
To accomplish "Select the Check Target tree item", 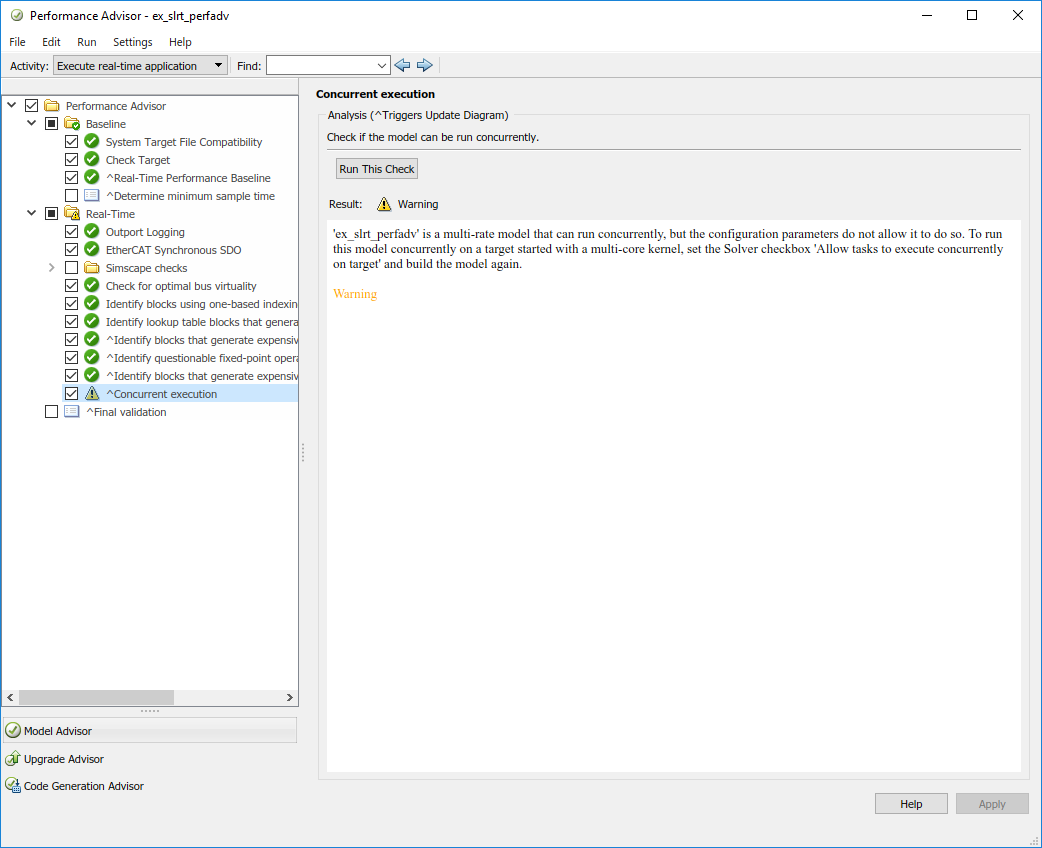I will point(138,159).
